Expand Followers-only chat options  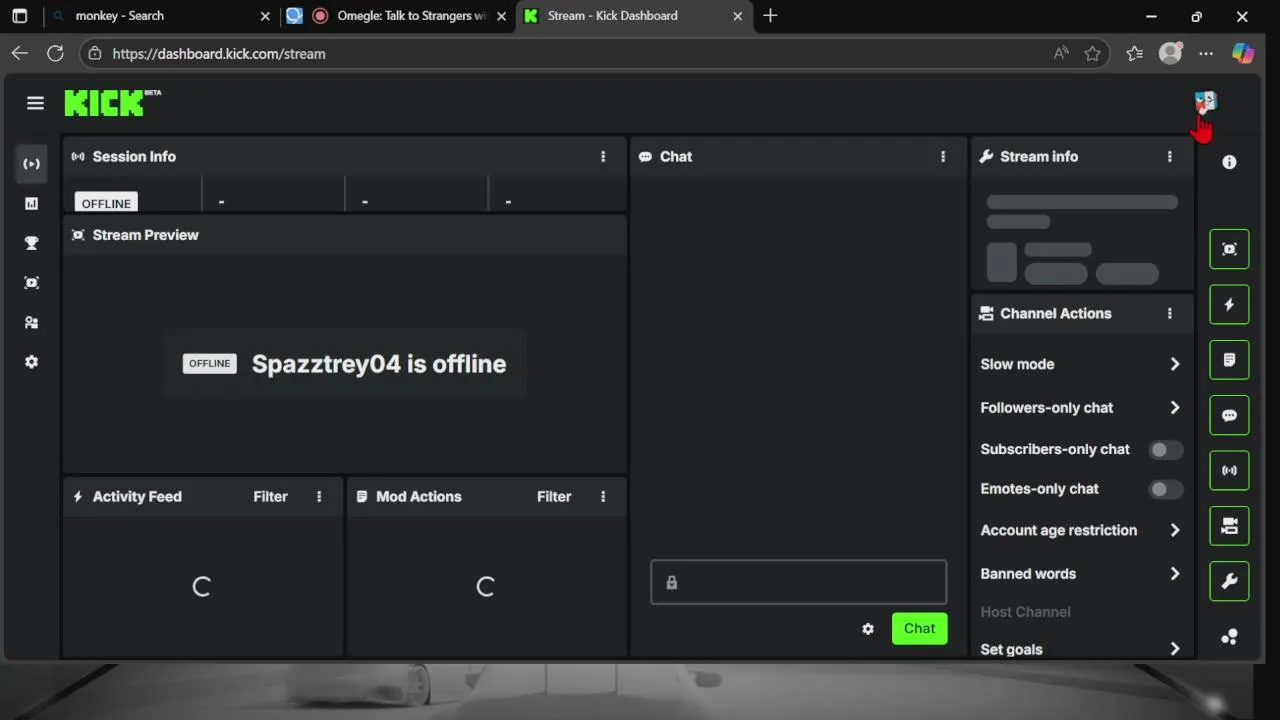[1080, 408]
